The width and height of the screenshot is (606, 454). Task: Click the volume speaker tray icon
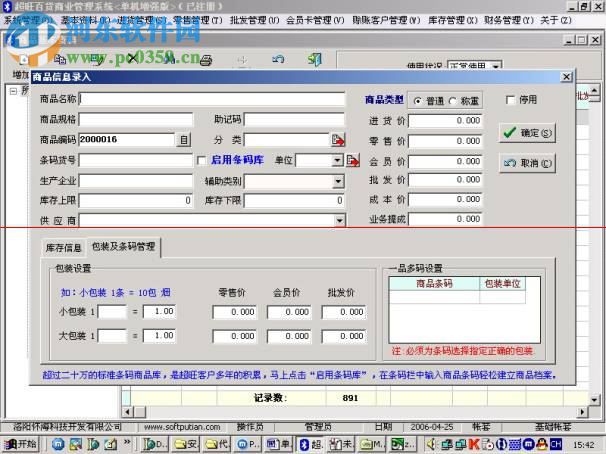(431, 444)
